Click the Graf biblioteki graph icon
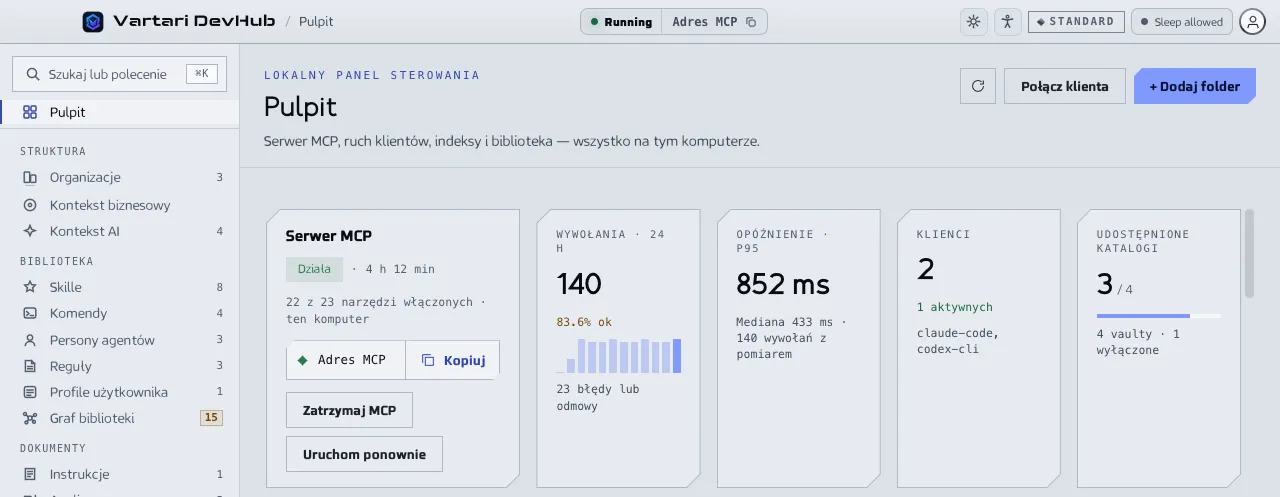Screen dimensions: 1280x497 [30, 418]
